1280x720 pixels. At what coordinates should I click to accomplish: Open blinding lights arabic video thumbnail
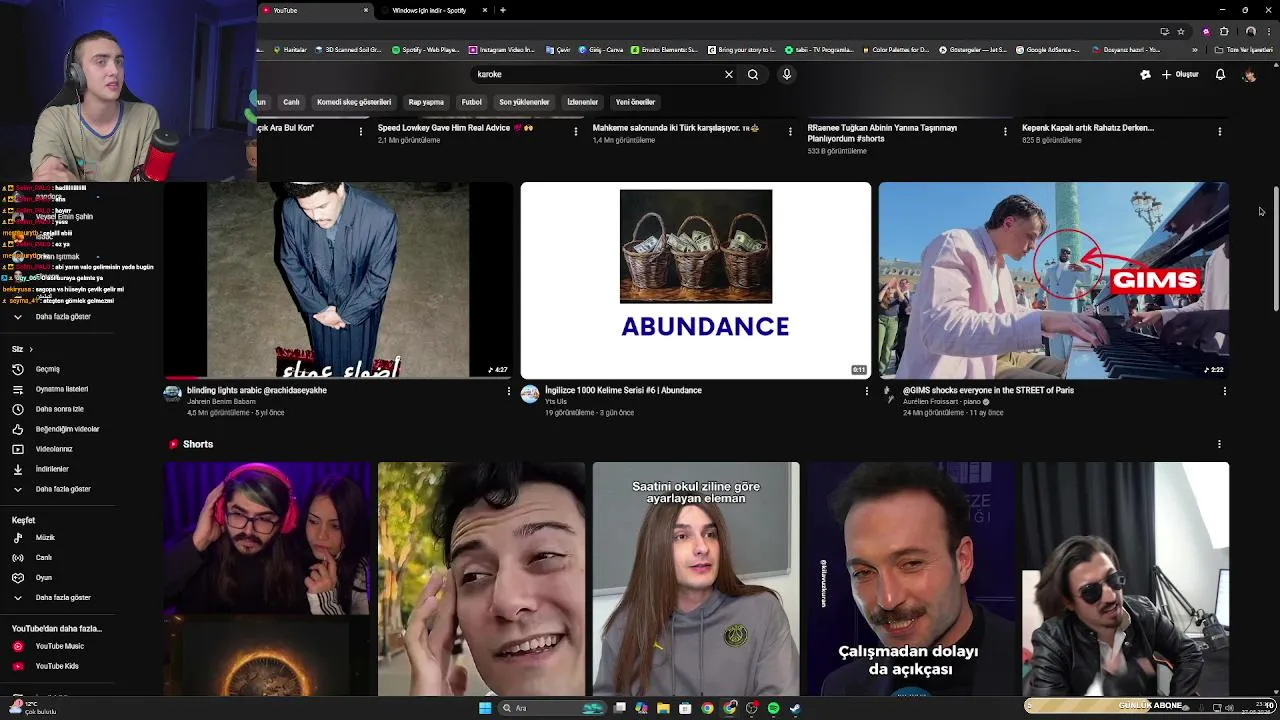338,280
